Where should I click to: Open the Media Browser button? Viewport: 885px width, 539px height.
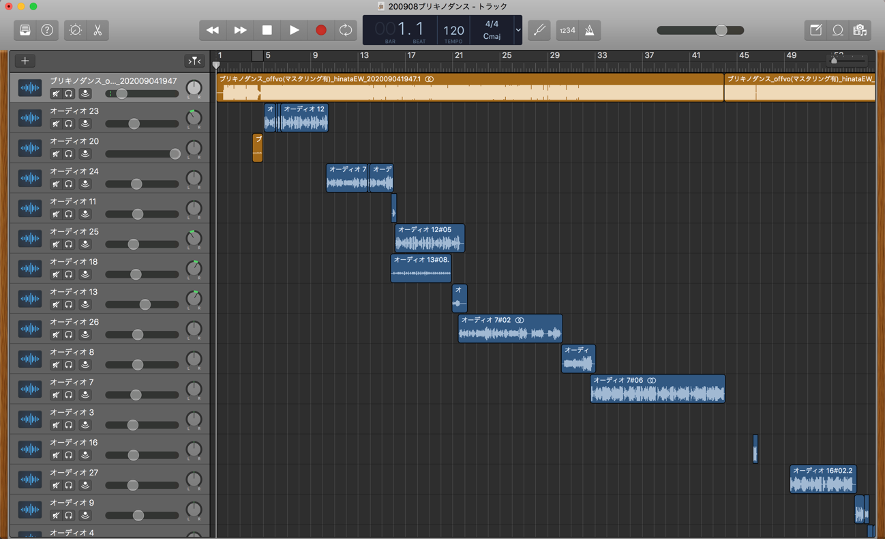(860, 30)
